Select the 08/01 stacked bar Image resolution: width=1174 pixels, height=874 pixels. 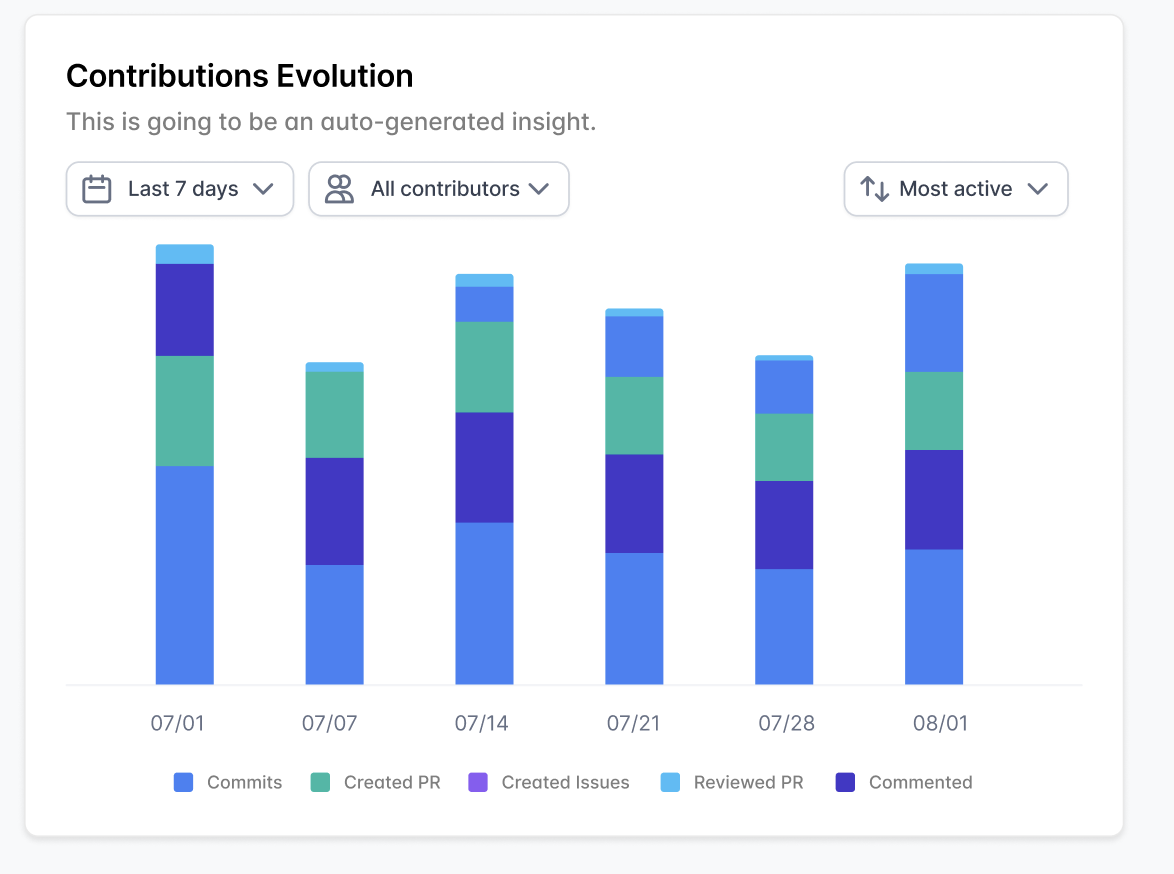pos(934,474)
